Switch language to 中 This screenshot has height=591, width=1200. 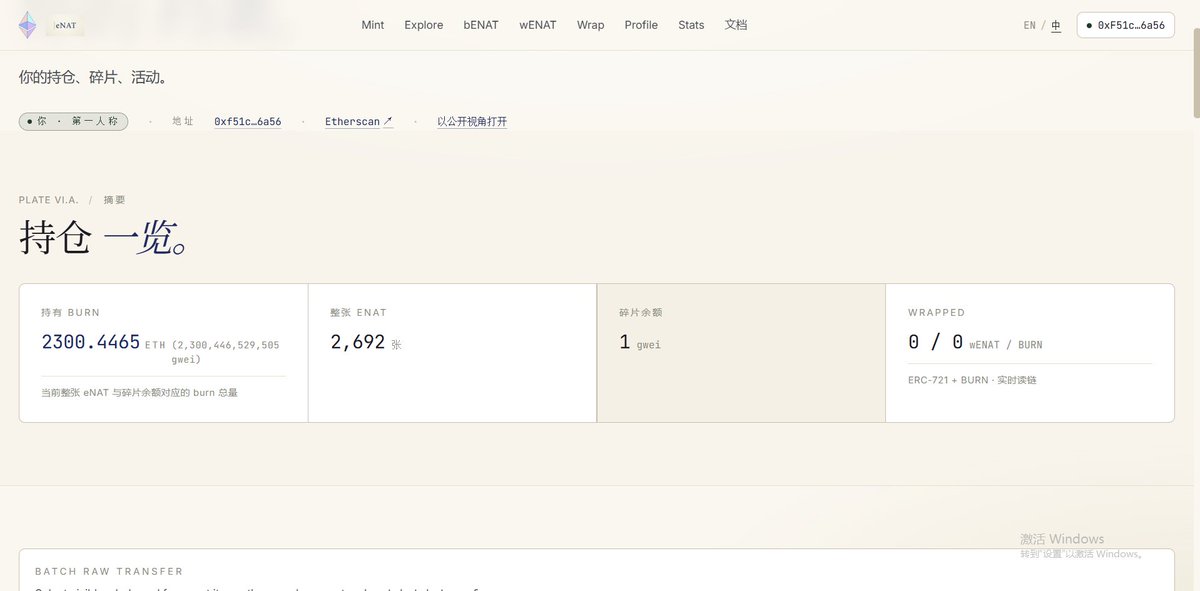click(1056, 25)
